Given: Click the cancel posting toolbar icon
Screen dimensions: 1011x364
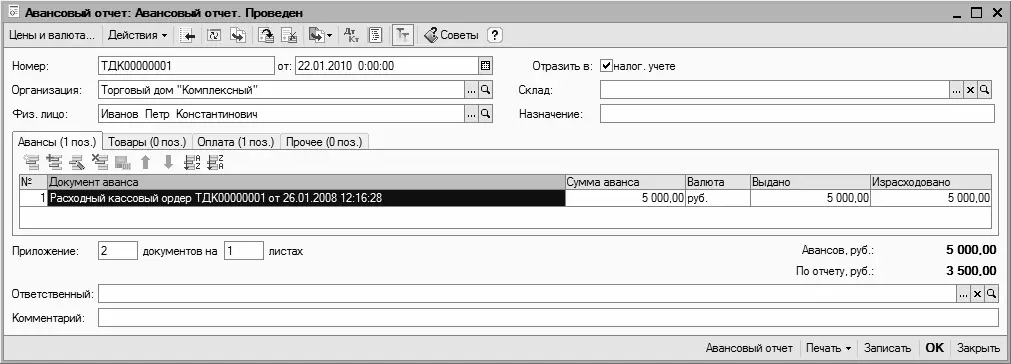Looking at the screenshot, I should pos(290,35).
